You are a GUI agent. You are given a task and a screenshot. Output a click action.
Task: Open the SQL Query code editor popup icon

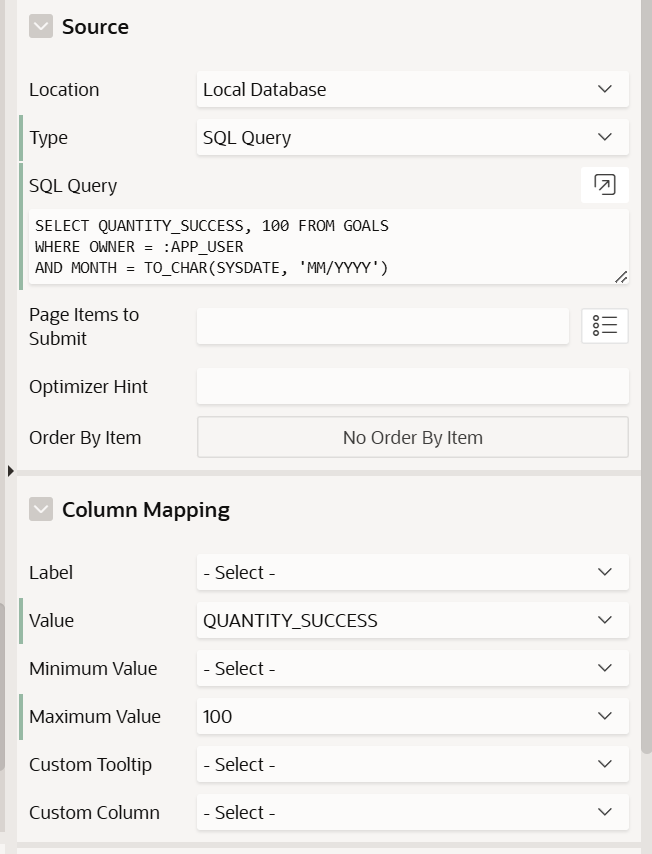tap(604, 184)
